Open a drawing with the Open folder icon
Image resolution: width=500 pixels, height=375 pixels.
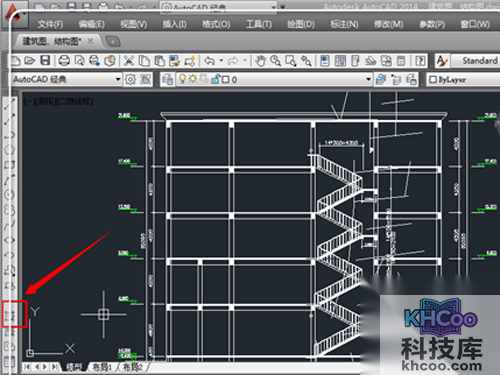pos(30,61)
